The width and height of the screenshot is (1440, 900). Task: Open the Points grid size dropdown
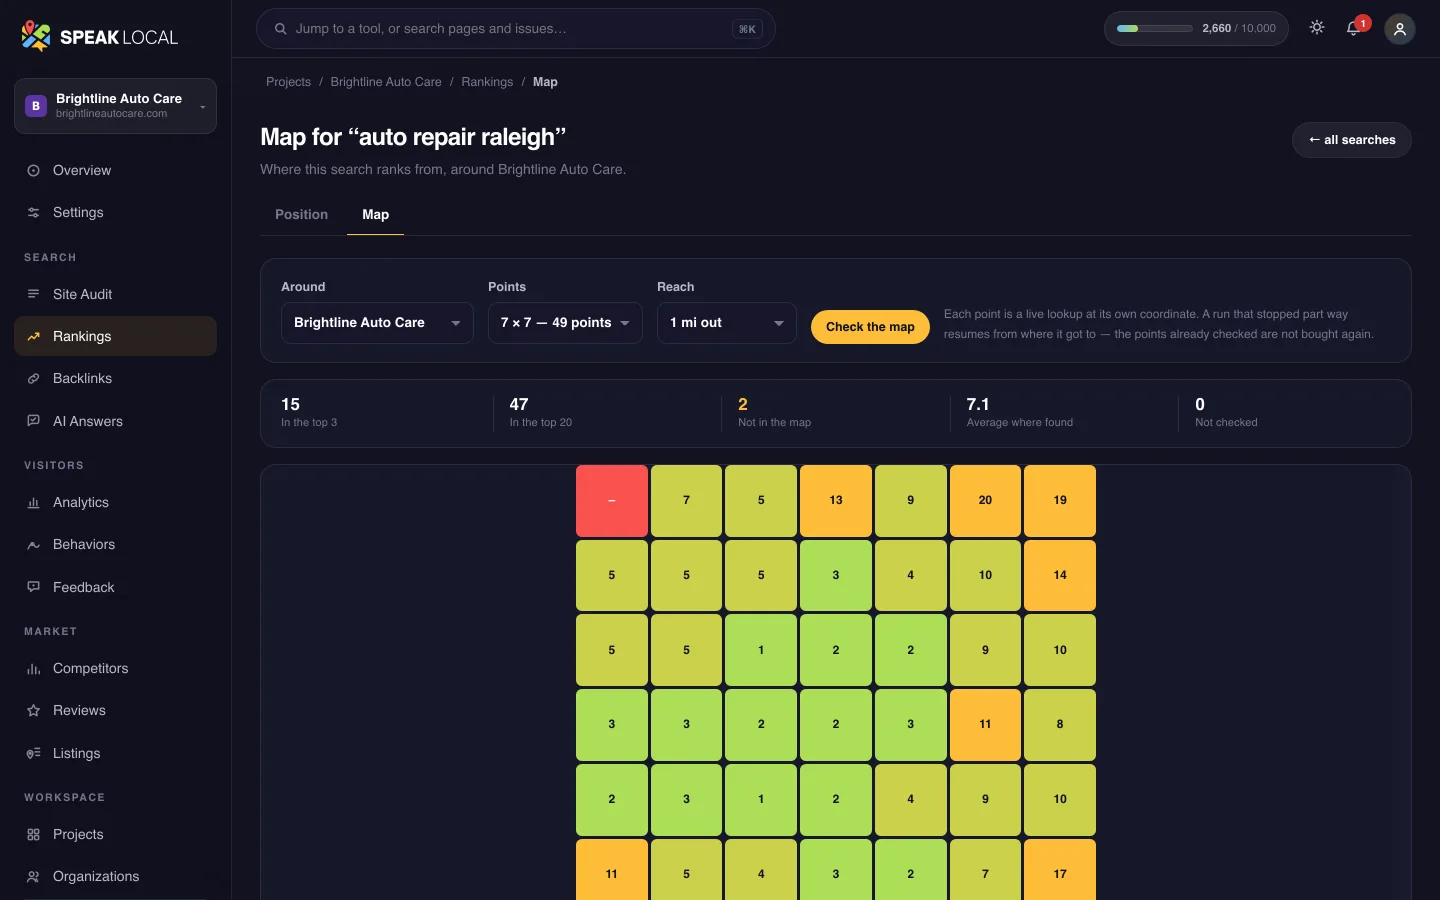click(x=565, y=323)
